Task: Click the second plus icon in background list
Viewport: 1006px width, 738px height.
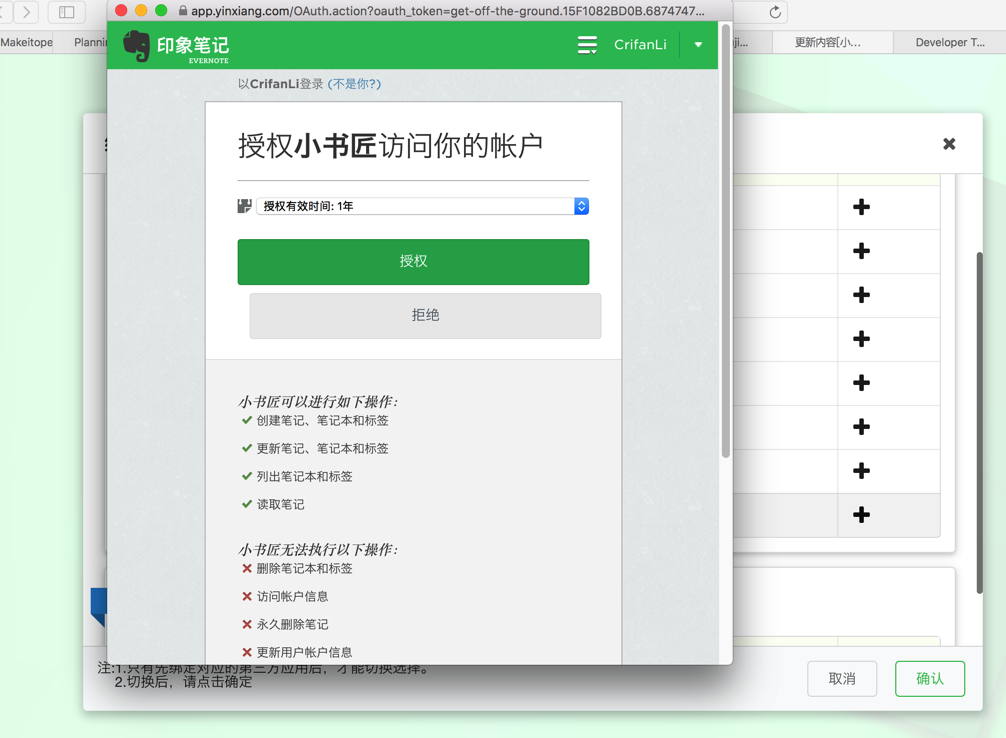Action: (861, 251)
